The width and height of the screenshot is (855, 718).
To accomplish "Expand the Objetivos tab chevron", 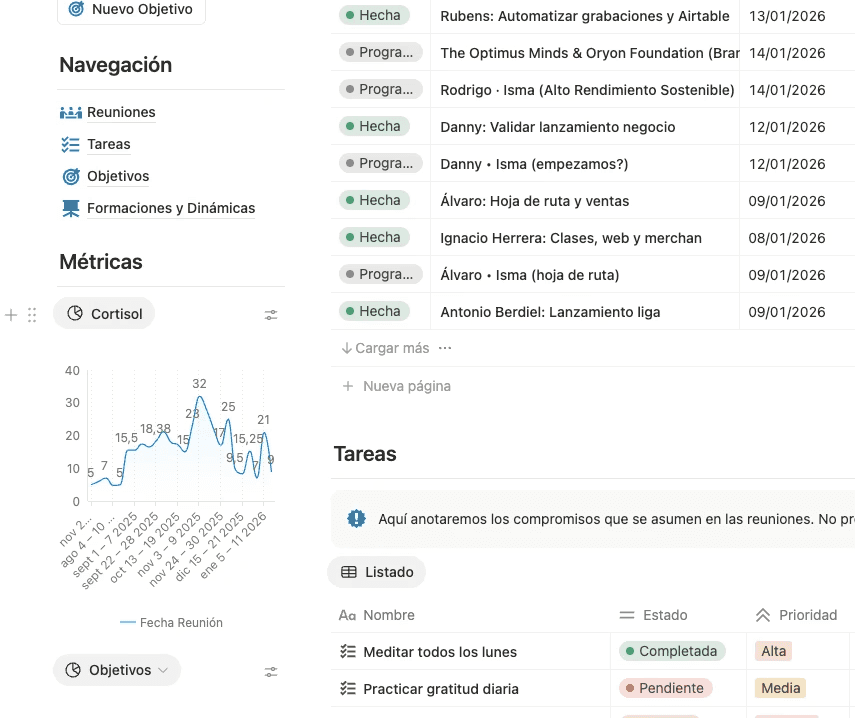I will tap(162, 671).
